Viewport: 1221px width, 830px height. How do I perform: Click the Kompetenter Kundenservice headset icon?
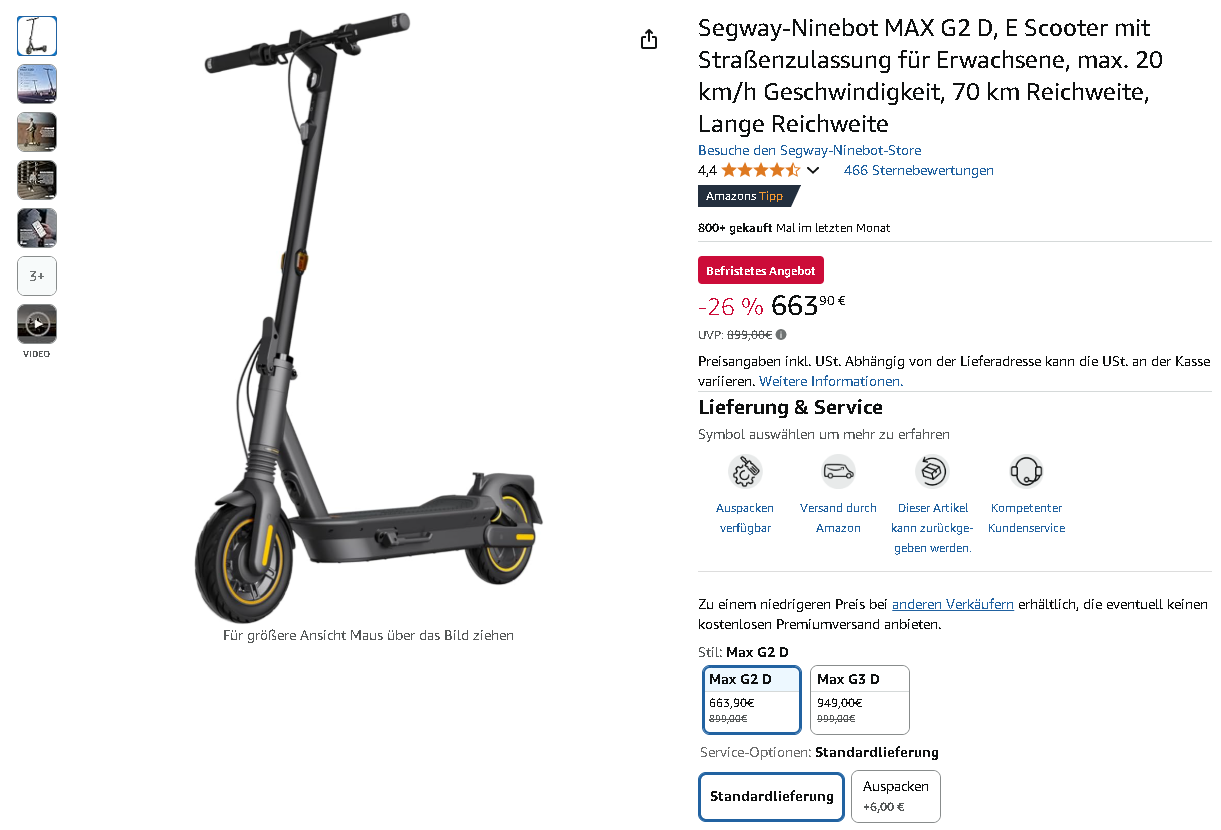(1026, 470)
